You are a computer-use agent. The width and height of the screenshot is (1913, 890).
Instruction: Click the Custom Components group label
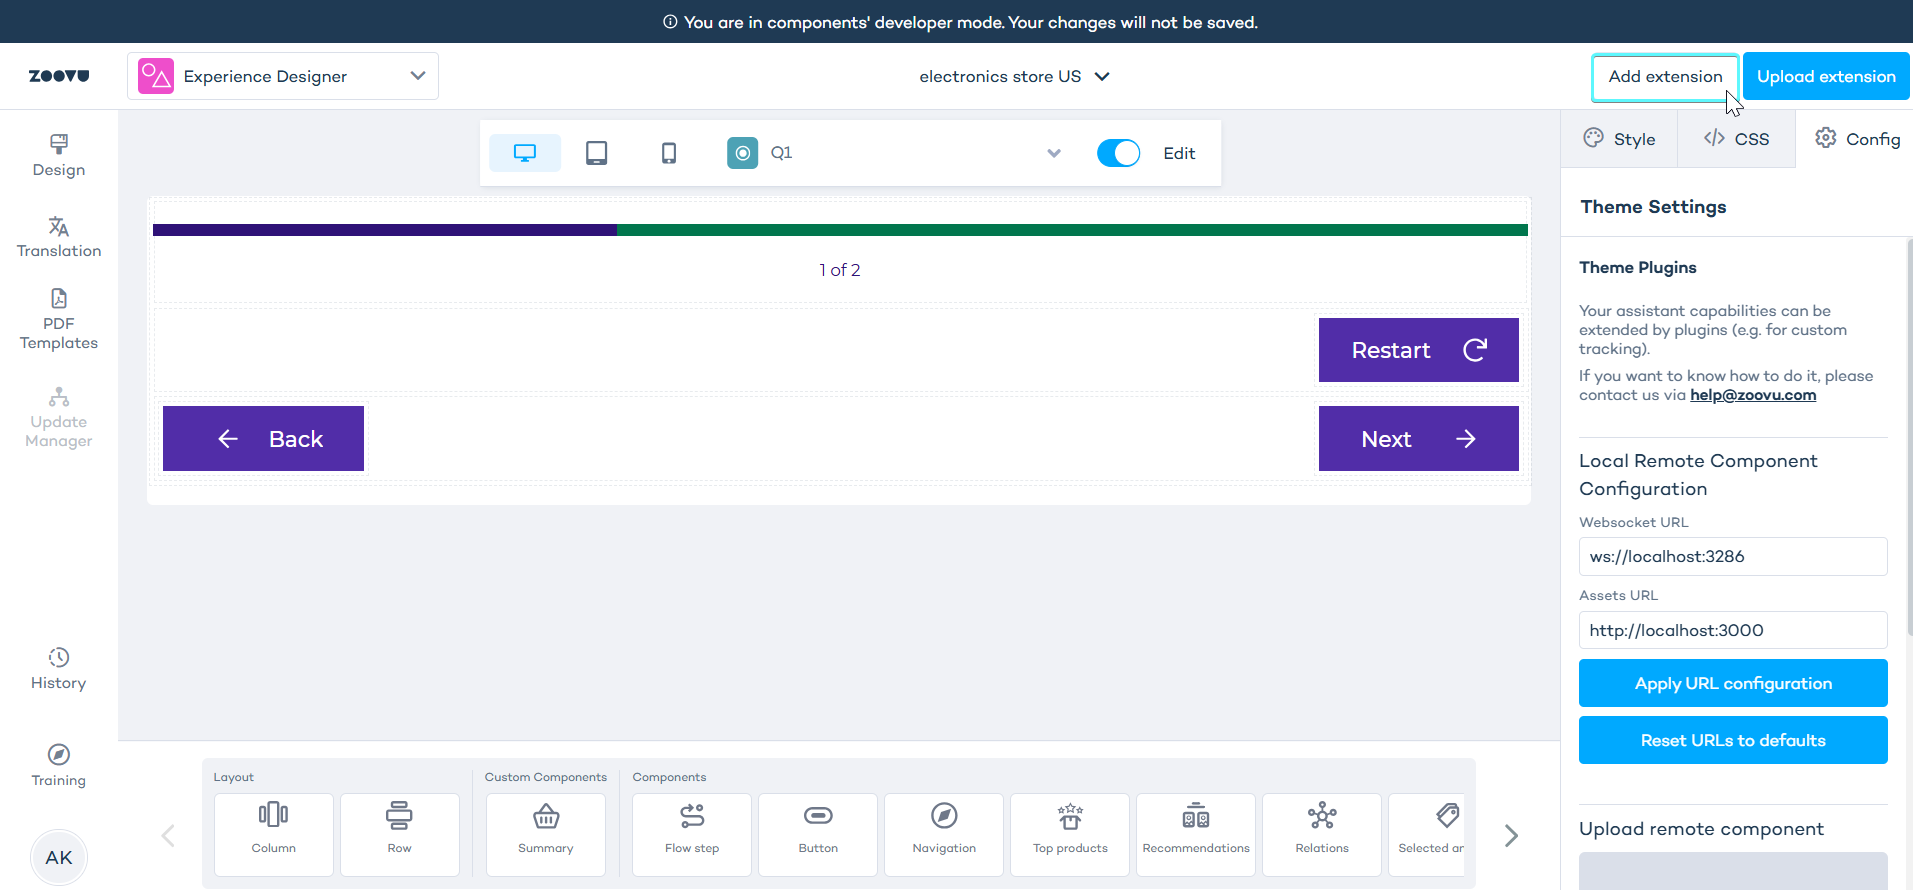pyautogui.click(x=546, y=777)
